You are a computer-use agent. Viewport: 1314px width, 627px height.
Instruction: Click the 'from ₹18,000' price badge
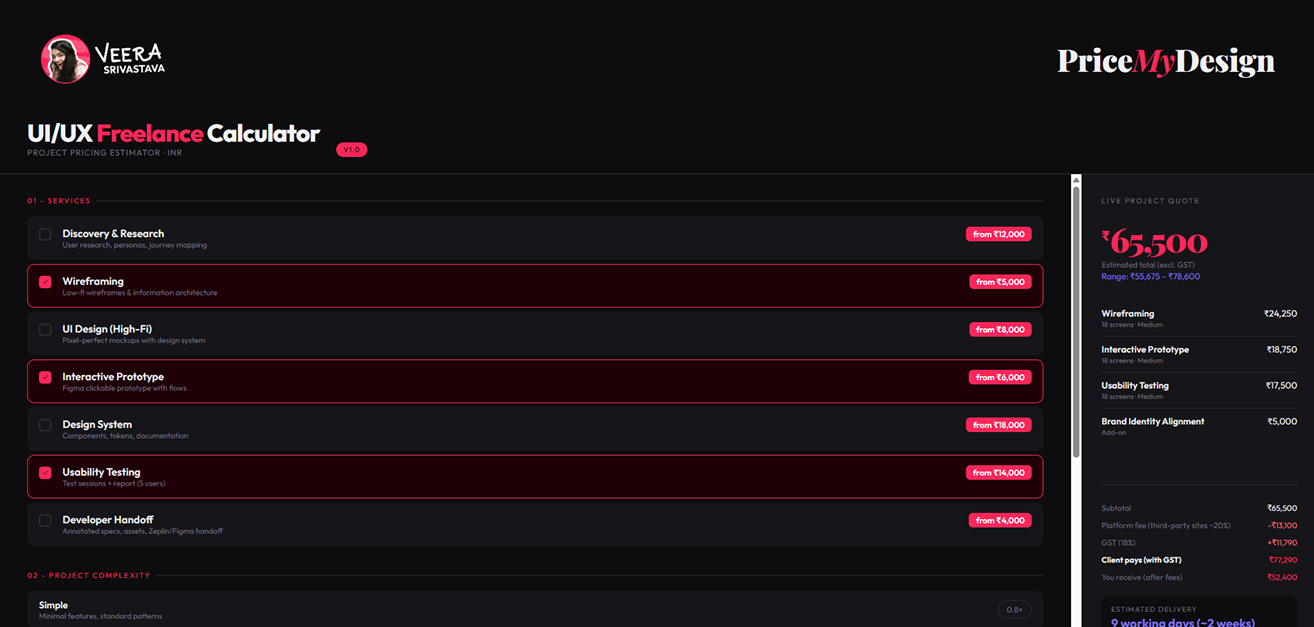pos(998,425)
